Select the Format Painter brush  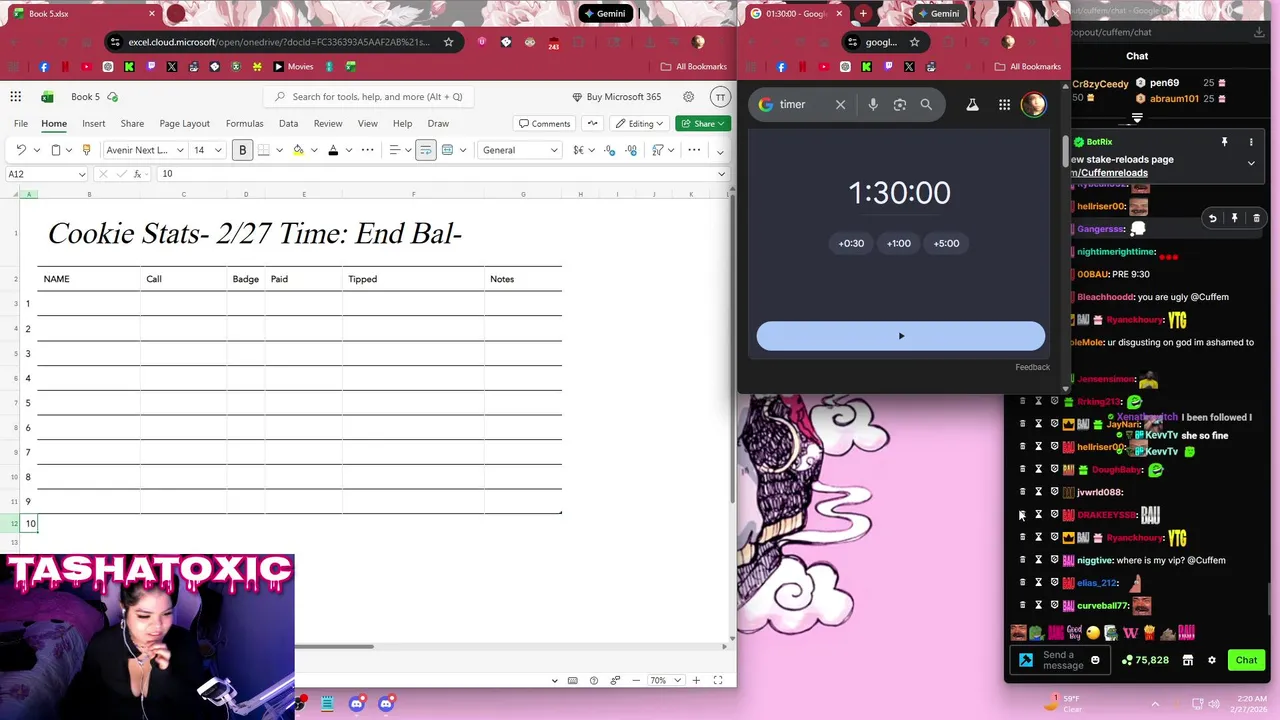click(86, 150)
